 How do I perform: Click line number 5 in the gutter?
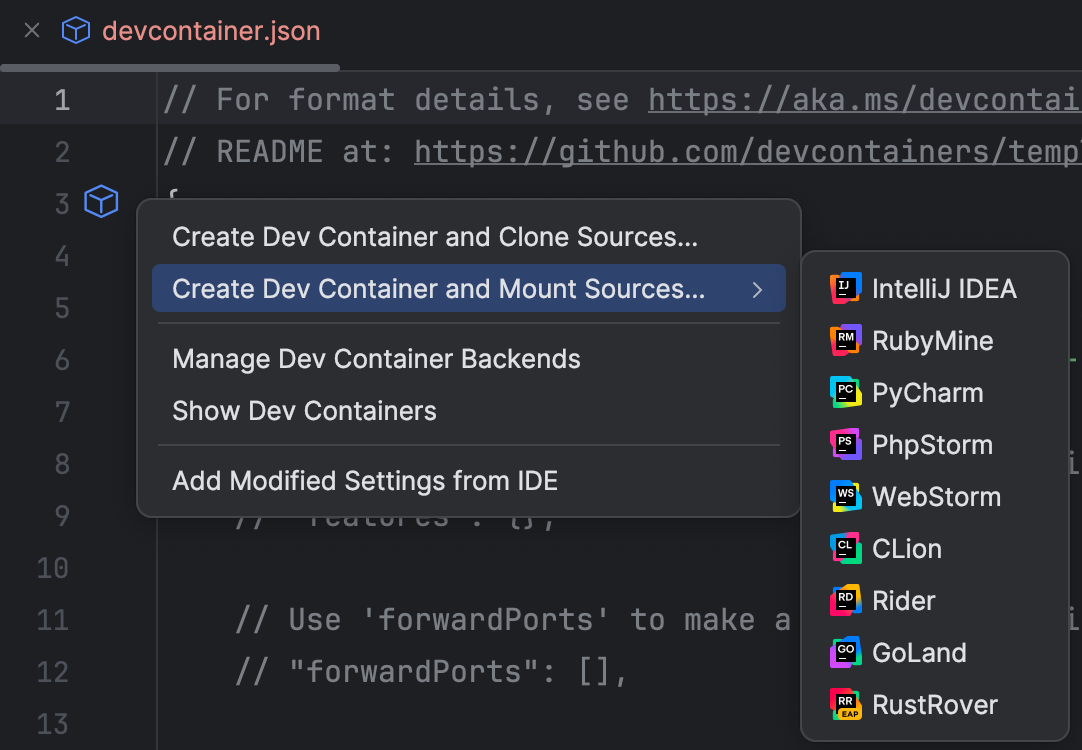[62, 308]
